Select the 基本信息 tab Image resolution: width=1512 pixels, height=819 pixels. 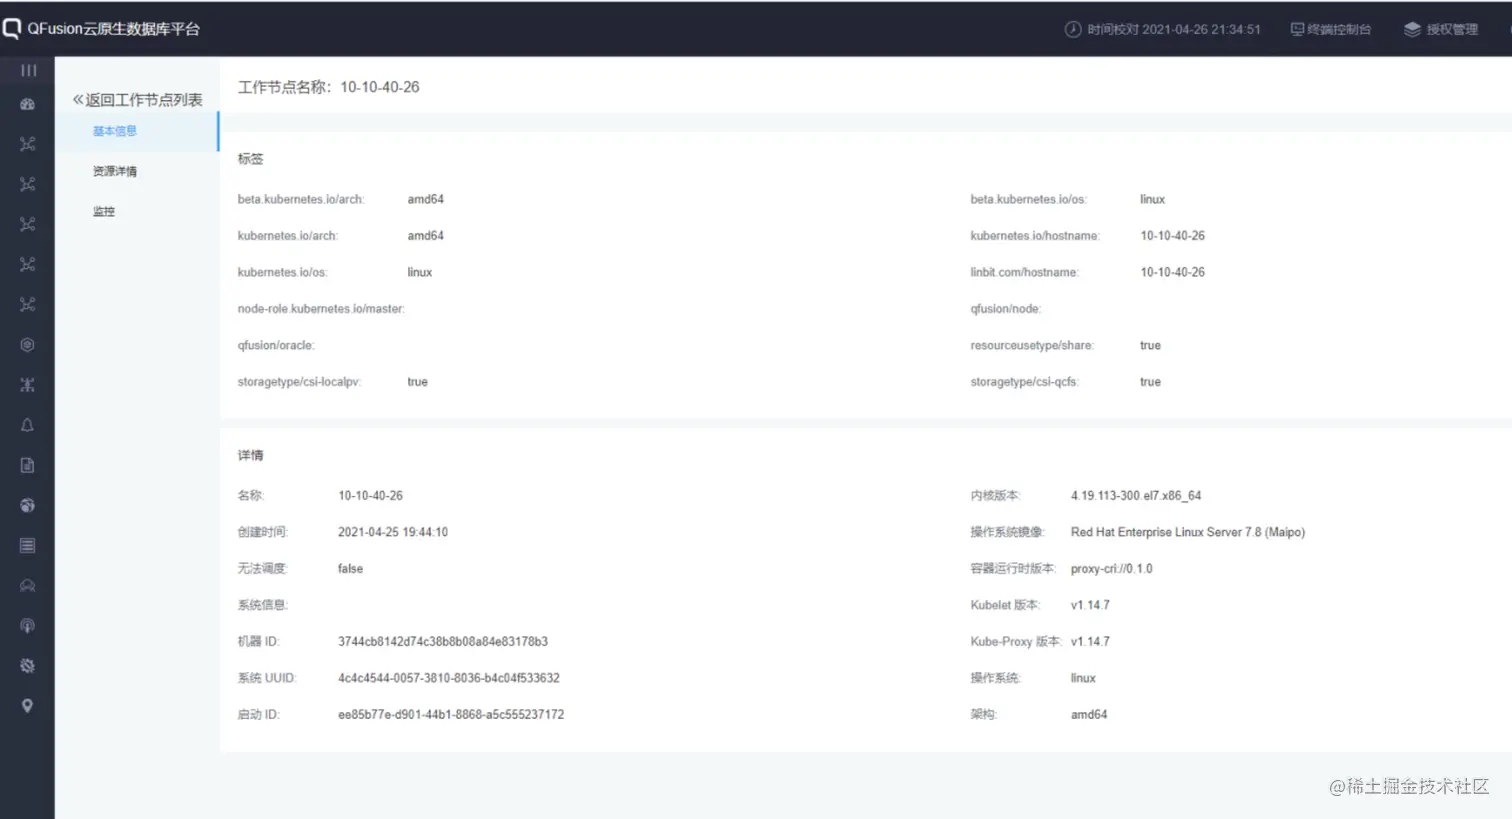(115, 131)
